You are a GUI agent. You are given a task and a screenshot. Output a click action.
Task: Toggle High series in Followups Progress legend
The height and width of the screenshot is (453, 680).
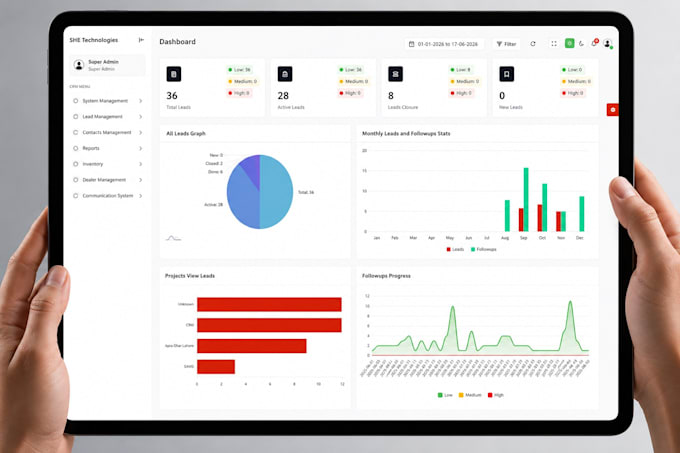[x=496, y=395]
